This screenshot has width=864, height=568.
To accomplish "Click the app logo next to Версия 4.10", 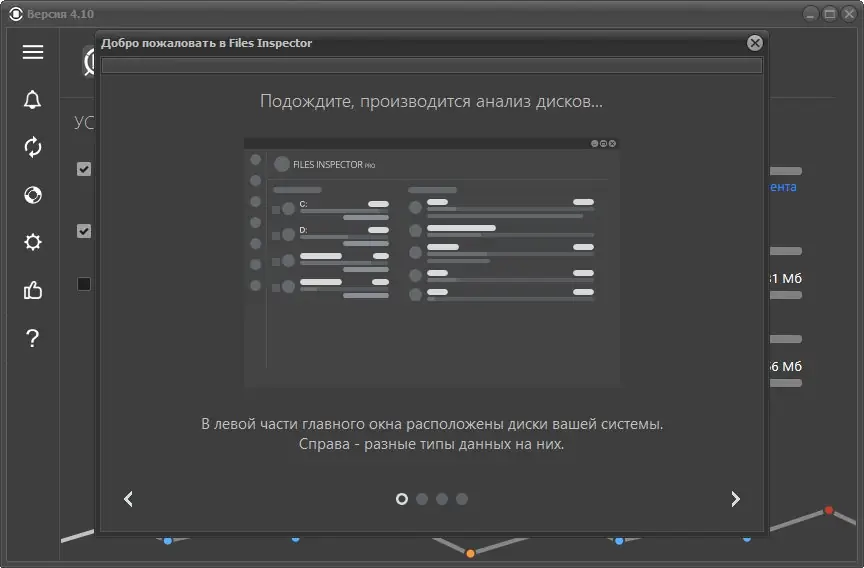I will tap(16, 14).
